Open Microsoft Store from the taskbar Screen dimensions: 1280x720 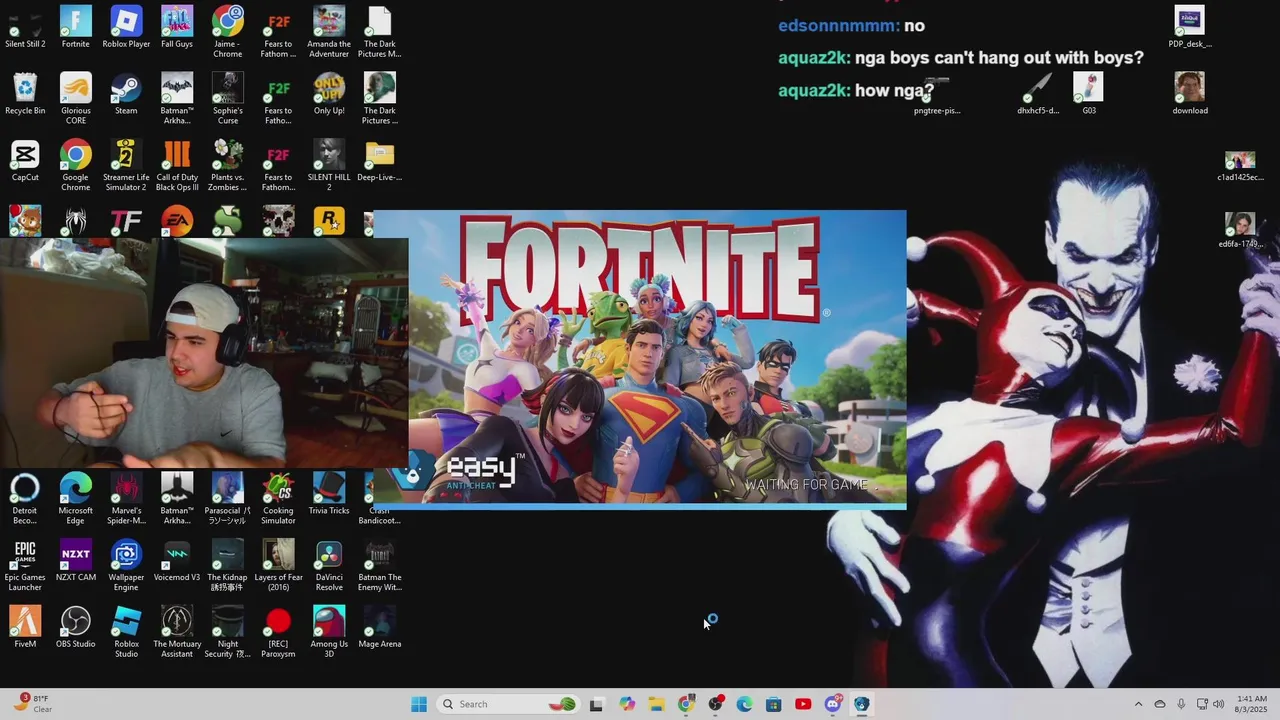(773, 704)
